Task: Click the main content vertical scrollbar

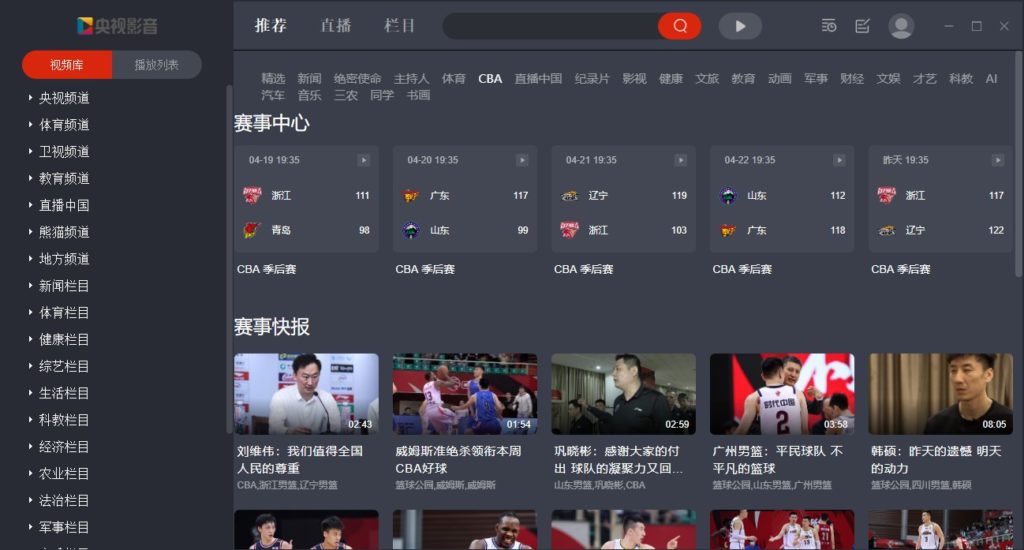Action: pos(1019,165)
